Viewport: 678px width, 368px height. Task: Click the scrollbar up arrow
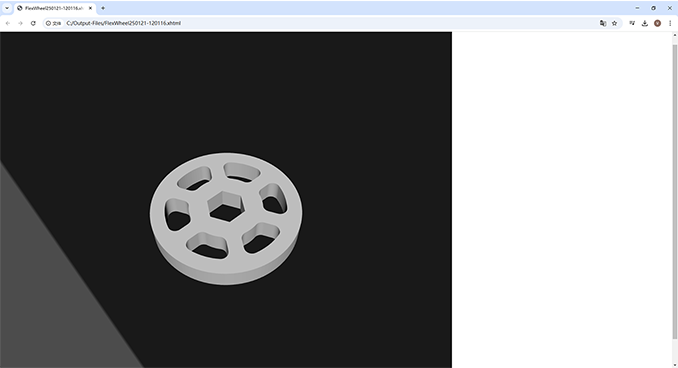coord(675,35)
